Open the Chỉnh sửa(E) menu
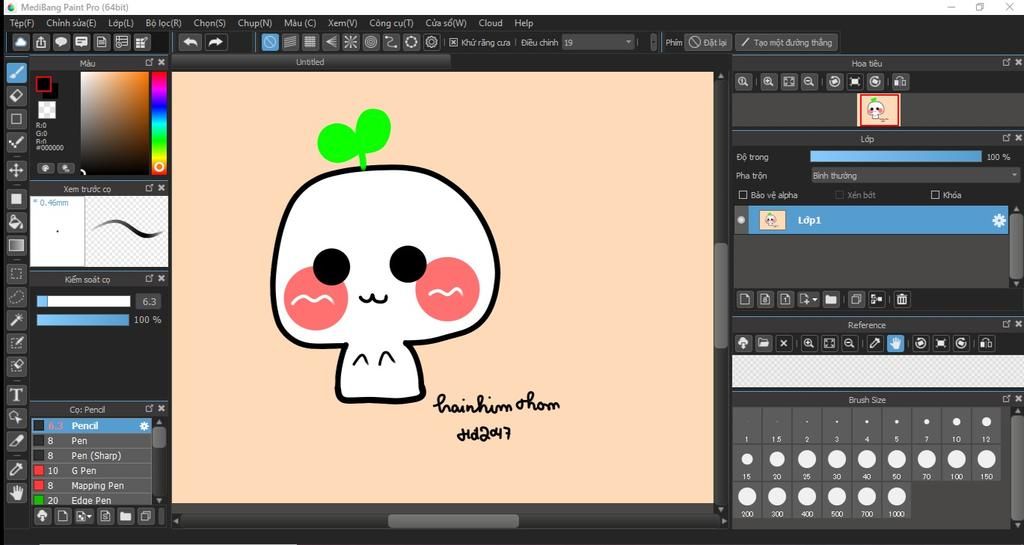The height and width of the screenshot is (545, 1024). (x=71, y=23)
